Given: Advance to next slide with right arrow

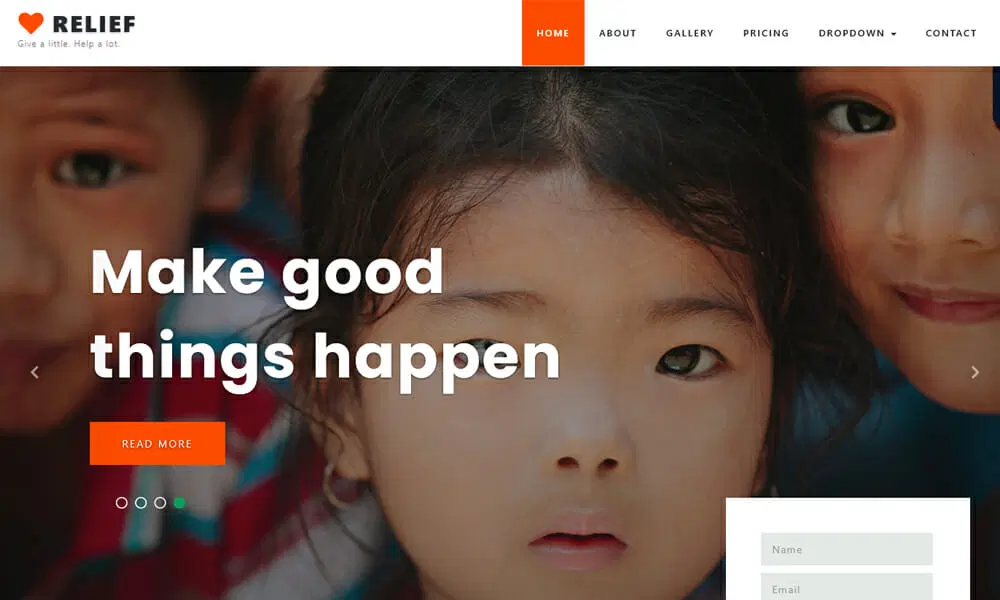Looking at the screenshot, I should click(x=974, y=372).
